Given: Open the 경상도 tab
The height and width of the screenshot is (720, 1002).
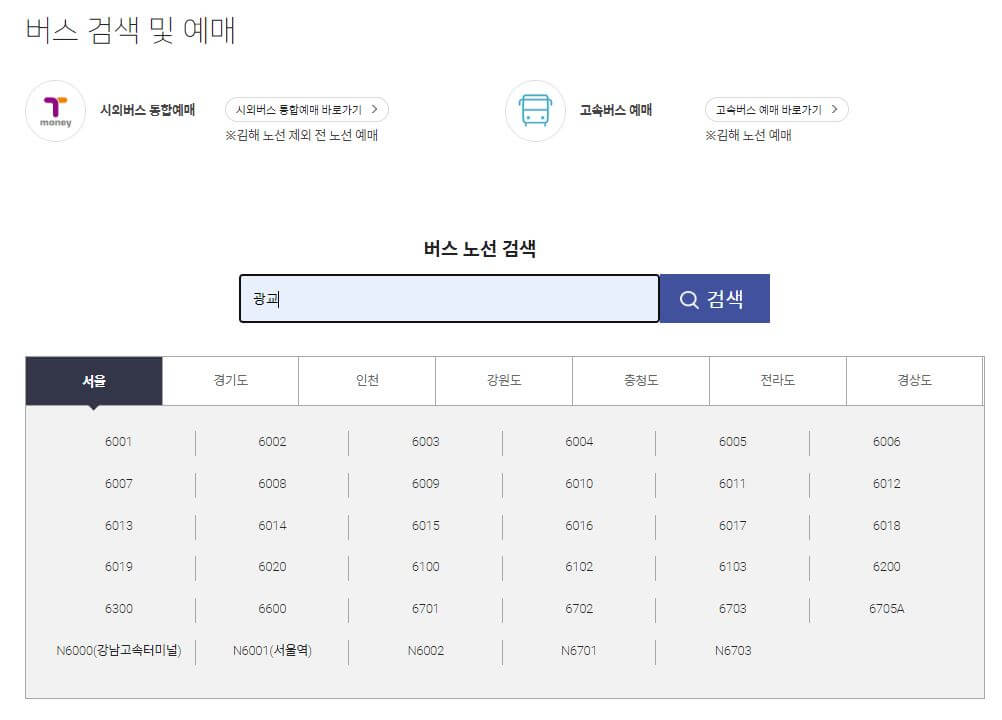Looking at the screenshot, I should click(914, 381).
